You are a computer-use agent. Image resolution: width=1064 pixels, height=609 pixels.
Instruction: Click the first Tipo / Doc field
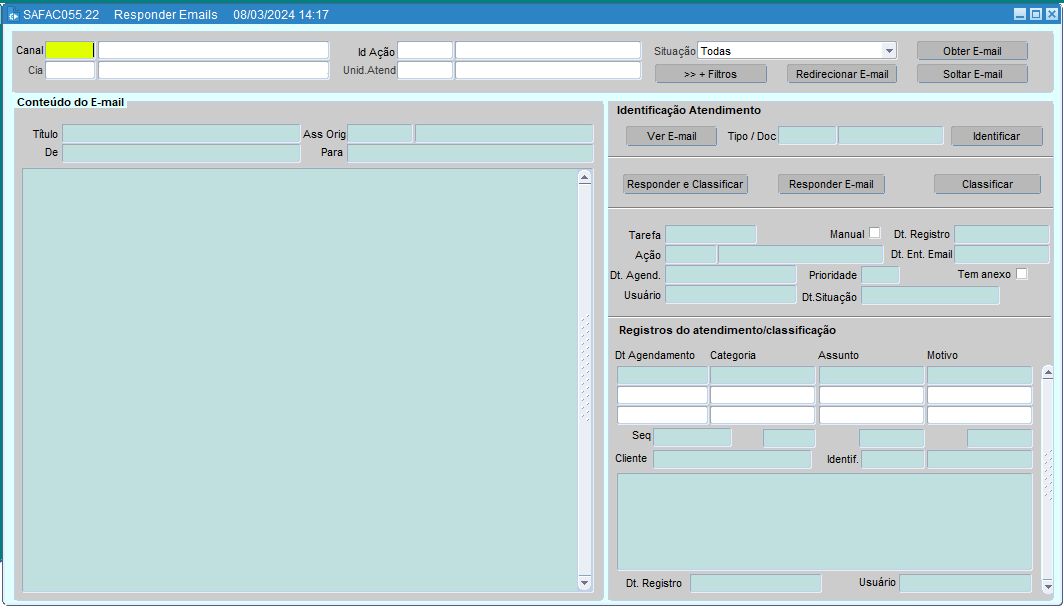point(807,136)
